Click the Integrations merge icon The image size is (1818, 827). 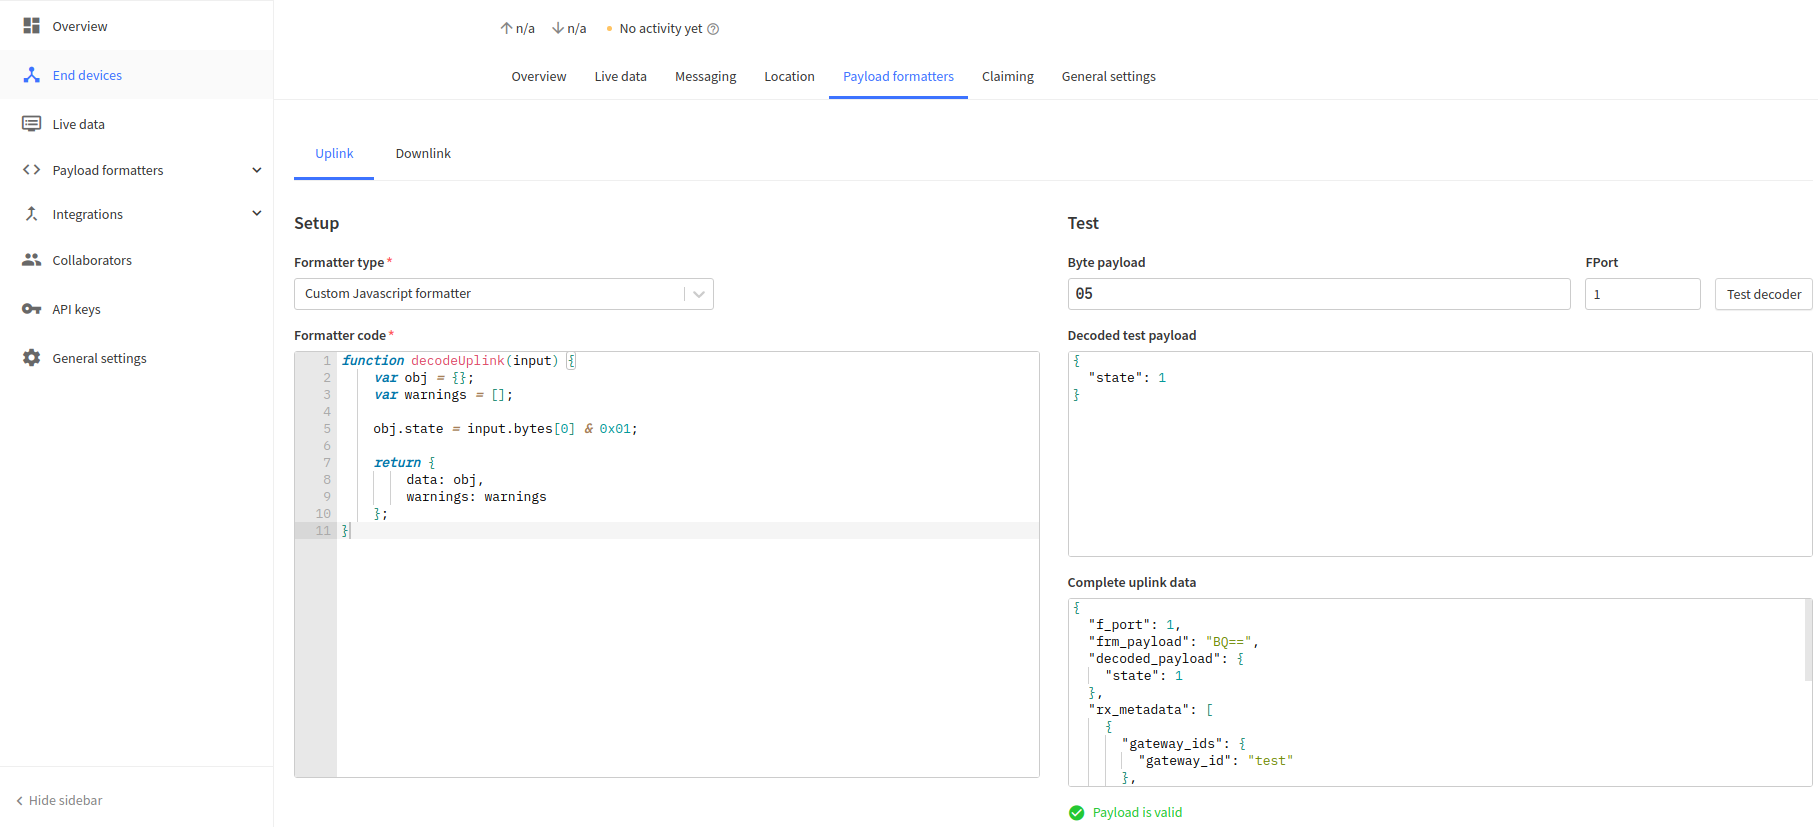click(32, 214)
